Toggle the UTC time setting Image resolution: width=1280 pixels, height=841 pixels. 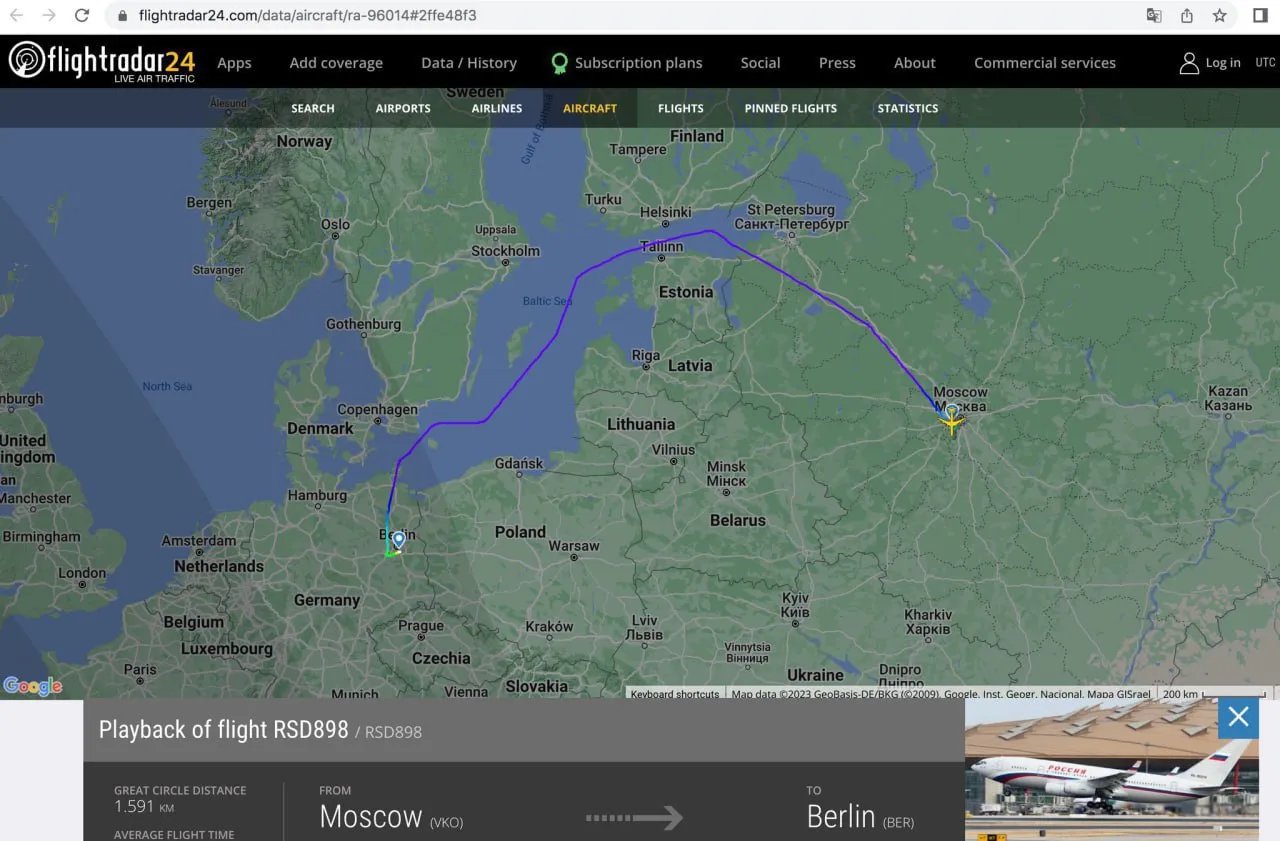tap(1265, 63)
